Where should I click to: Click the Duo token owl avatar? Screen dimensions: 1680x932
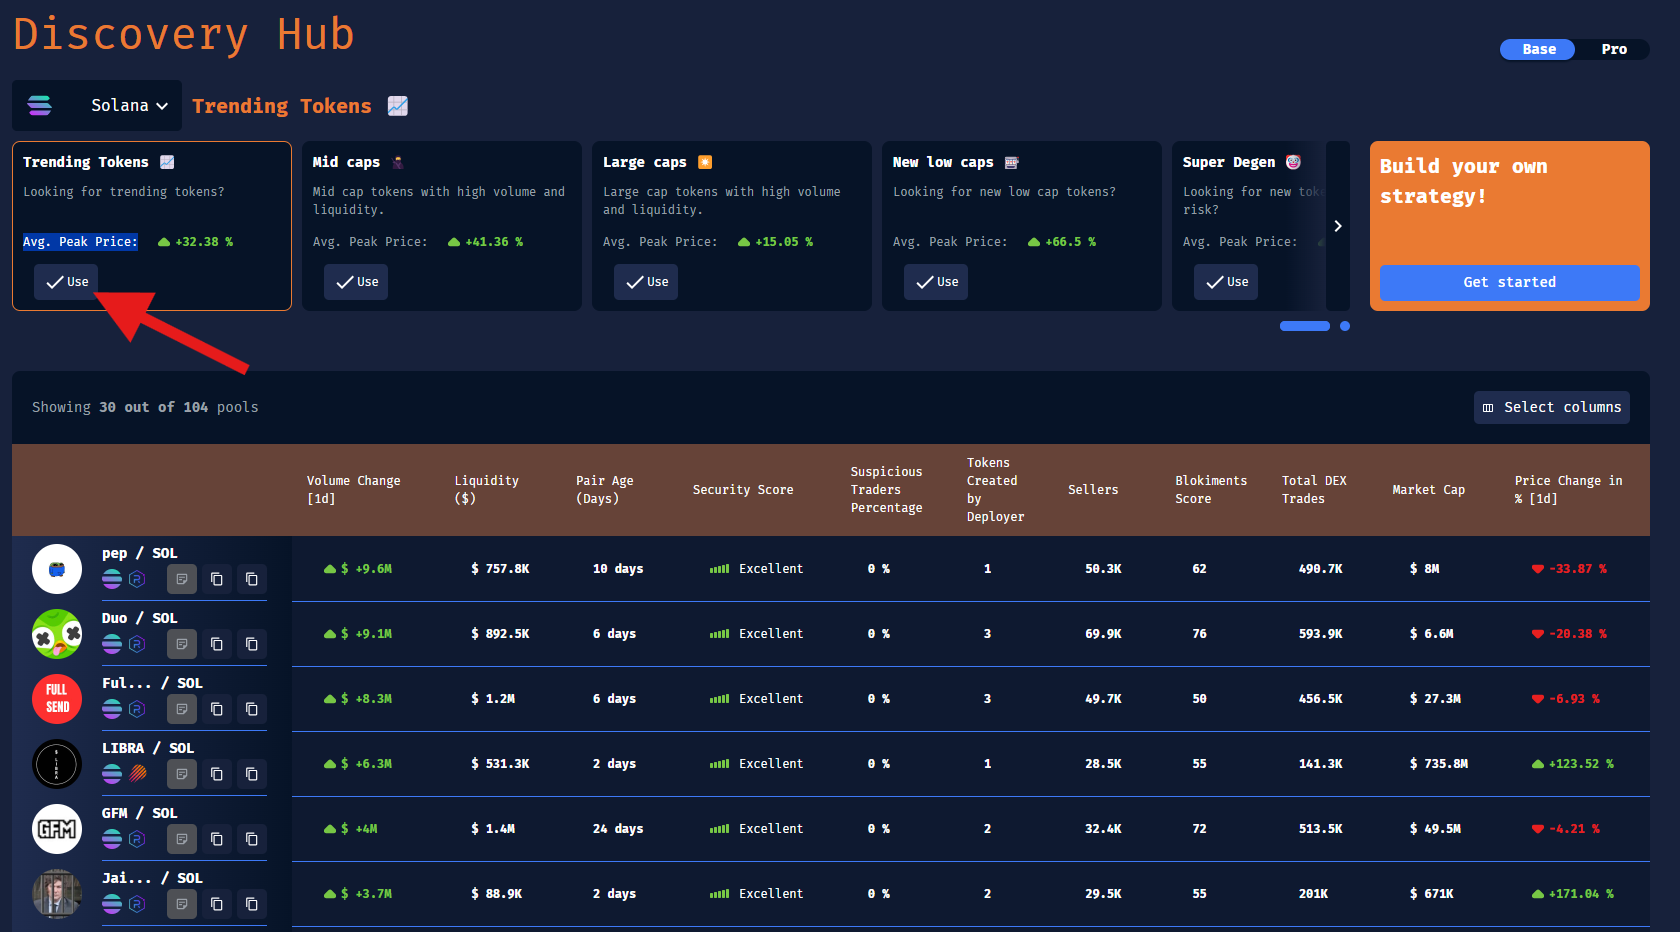pyautogui.click(x=57, y=634)
